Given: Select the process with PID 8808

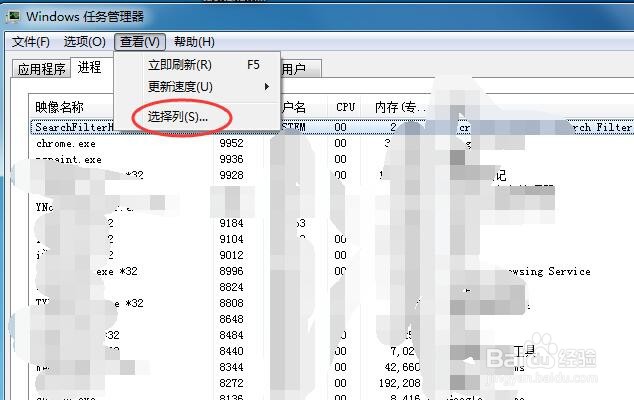Looking at the screenshot, I should [x=231, y=303].
